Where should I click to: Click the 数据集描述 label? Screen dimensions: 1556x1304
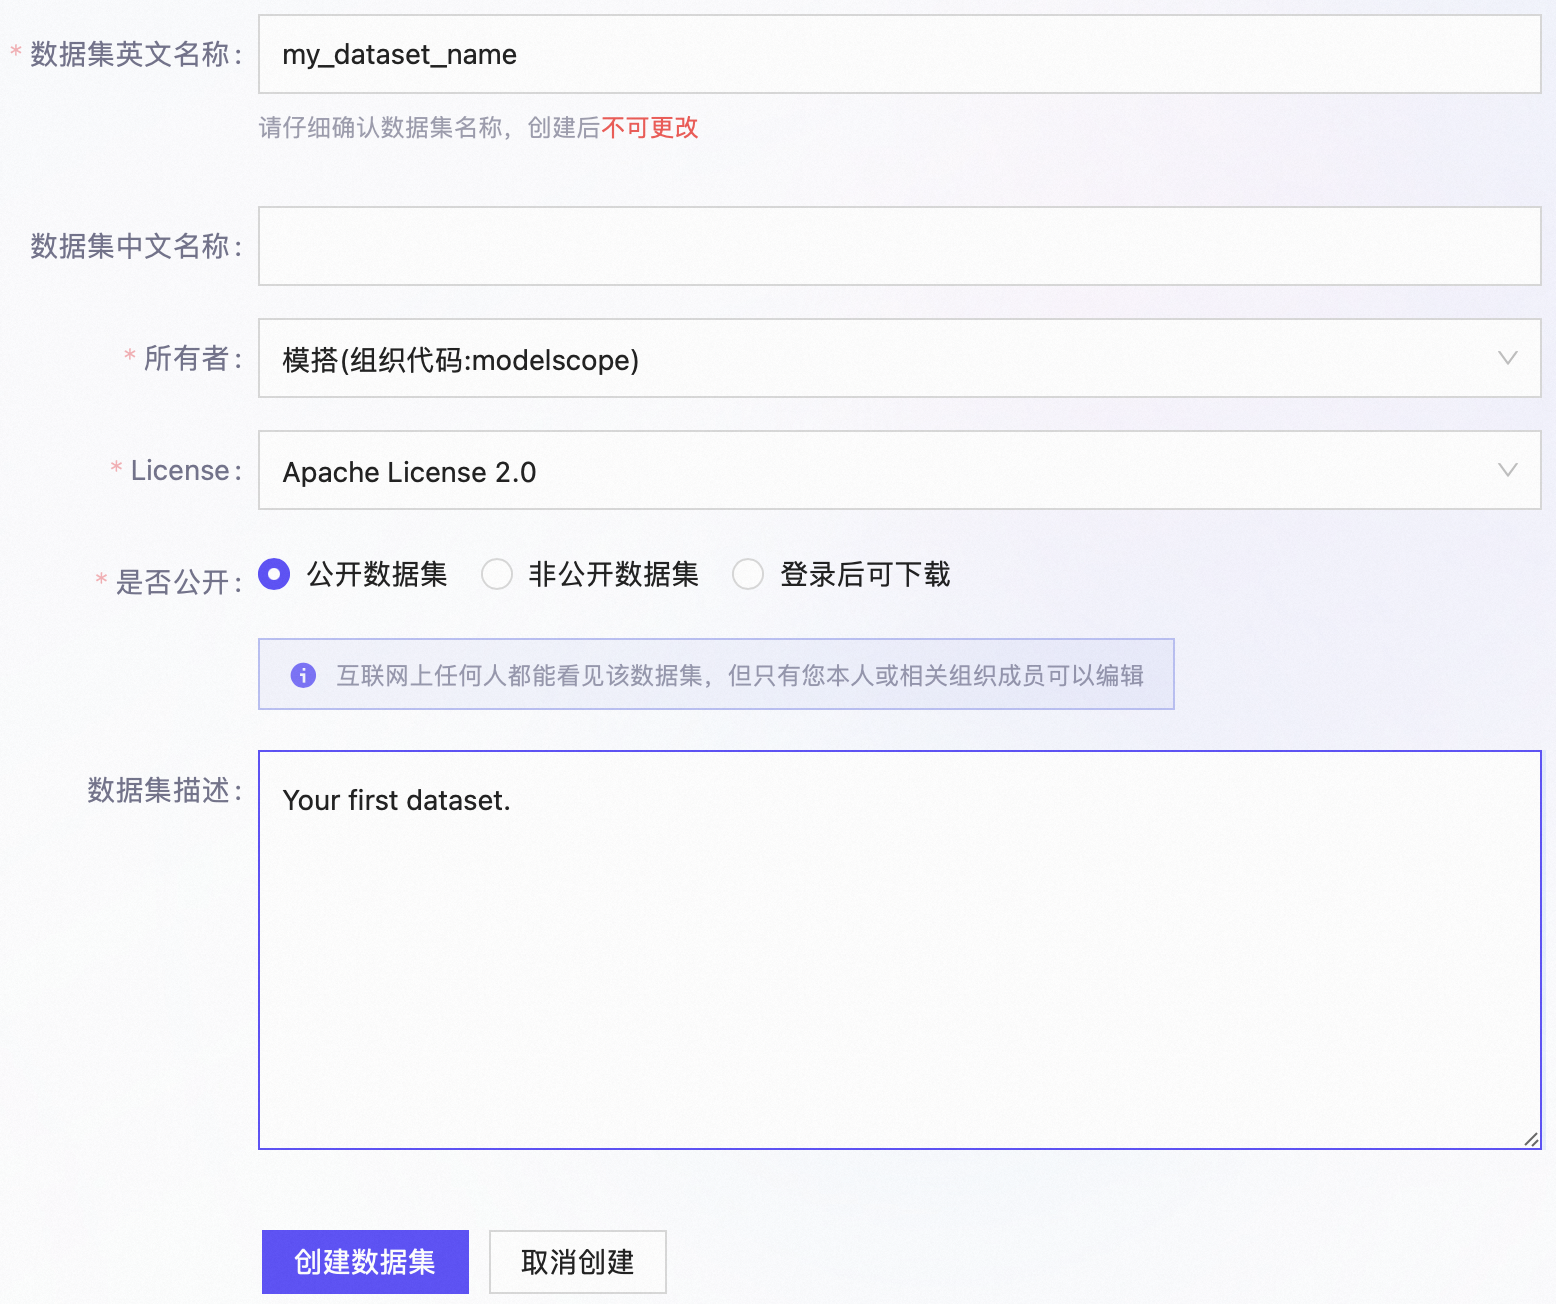click(164, 790)
